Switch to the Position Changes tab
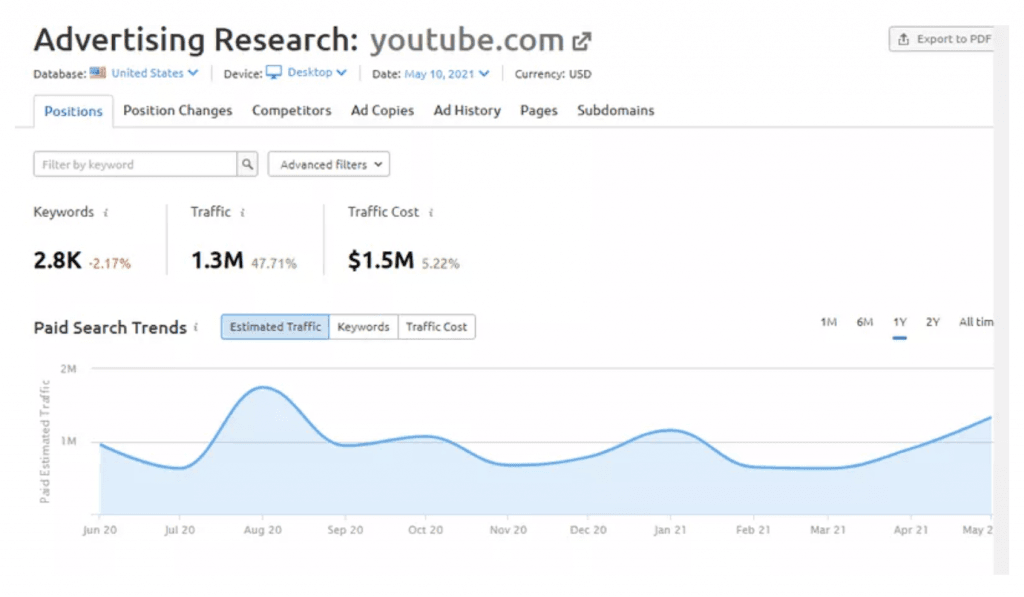The width and height of the screenshot is (1024, 597). (x=178, y=110)
